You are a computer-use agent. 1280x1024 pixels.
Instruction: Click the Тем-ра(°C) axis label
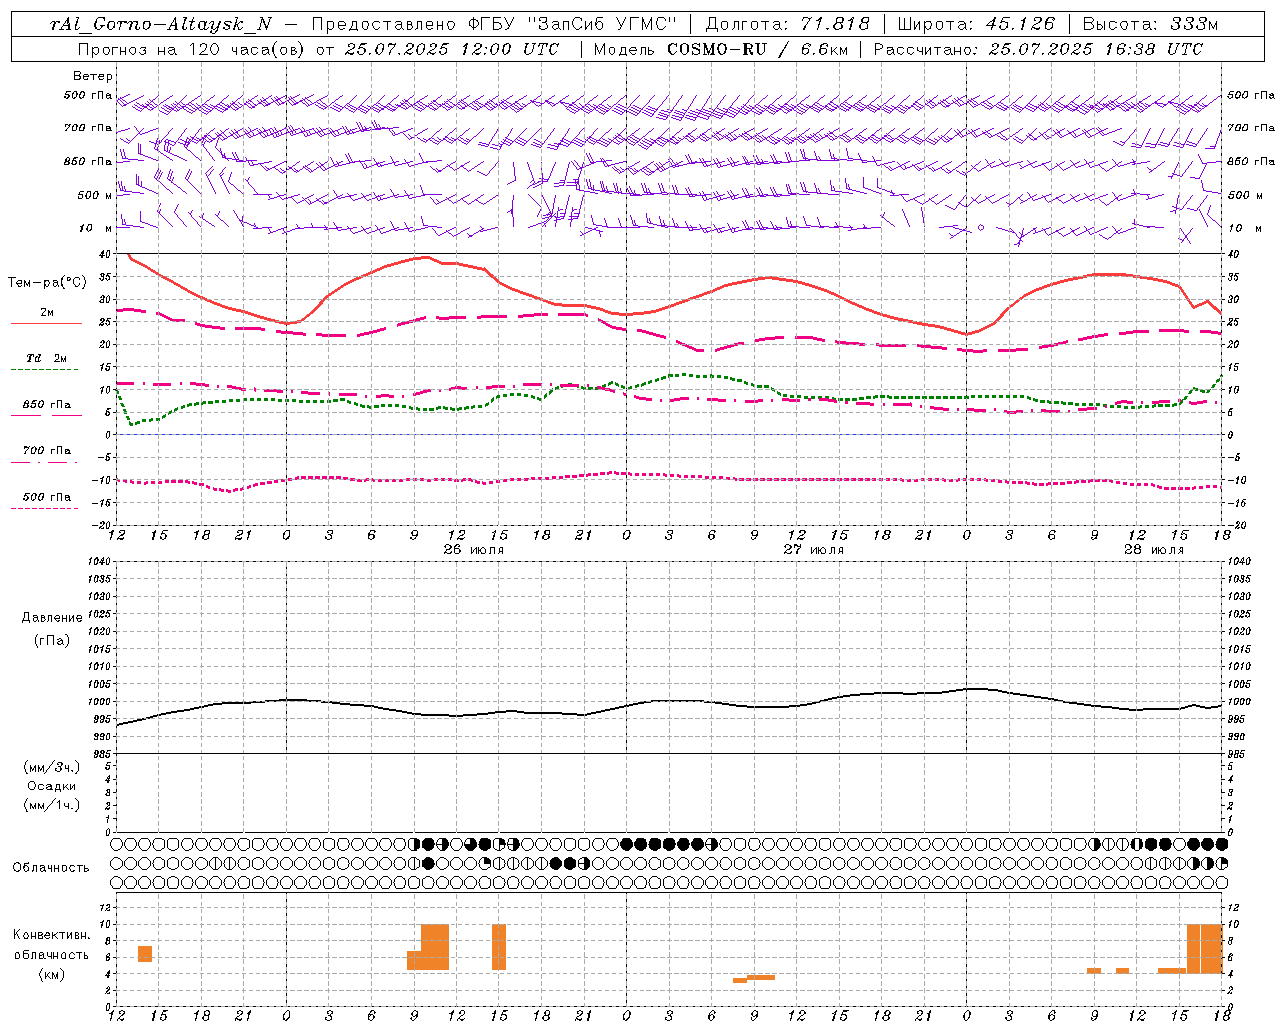(x=47, y=283)
